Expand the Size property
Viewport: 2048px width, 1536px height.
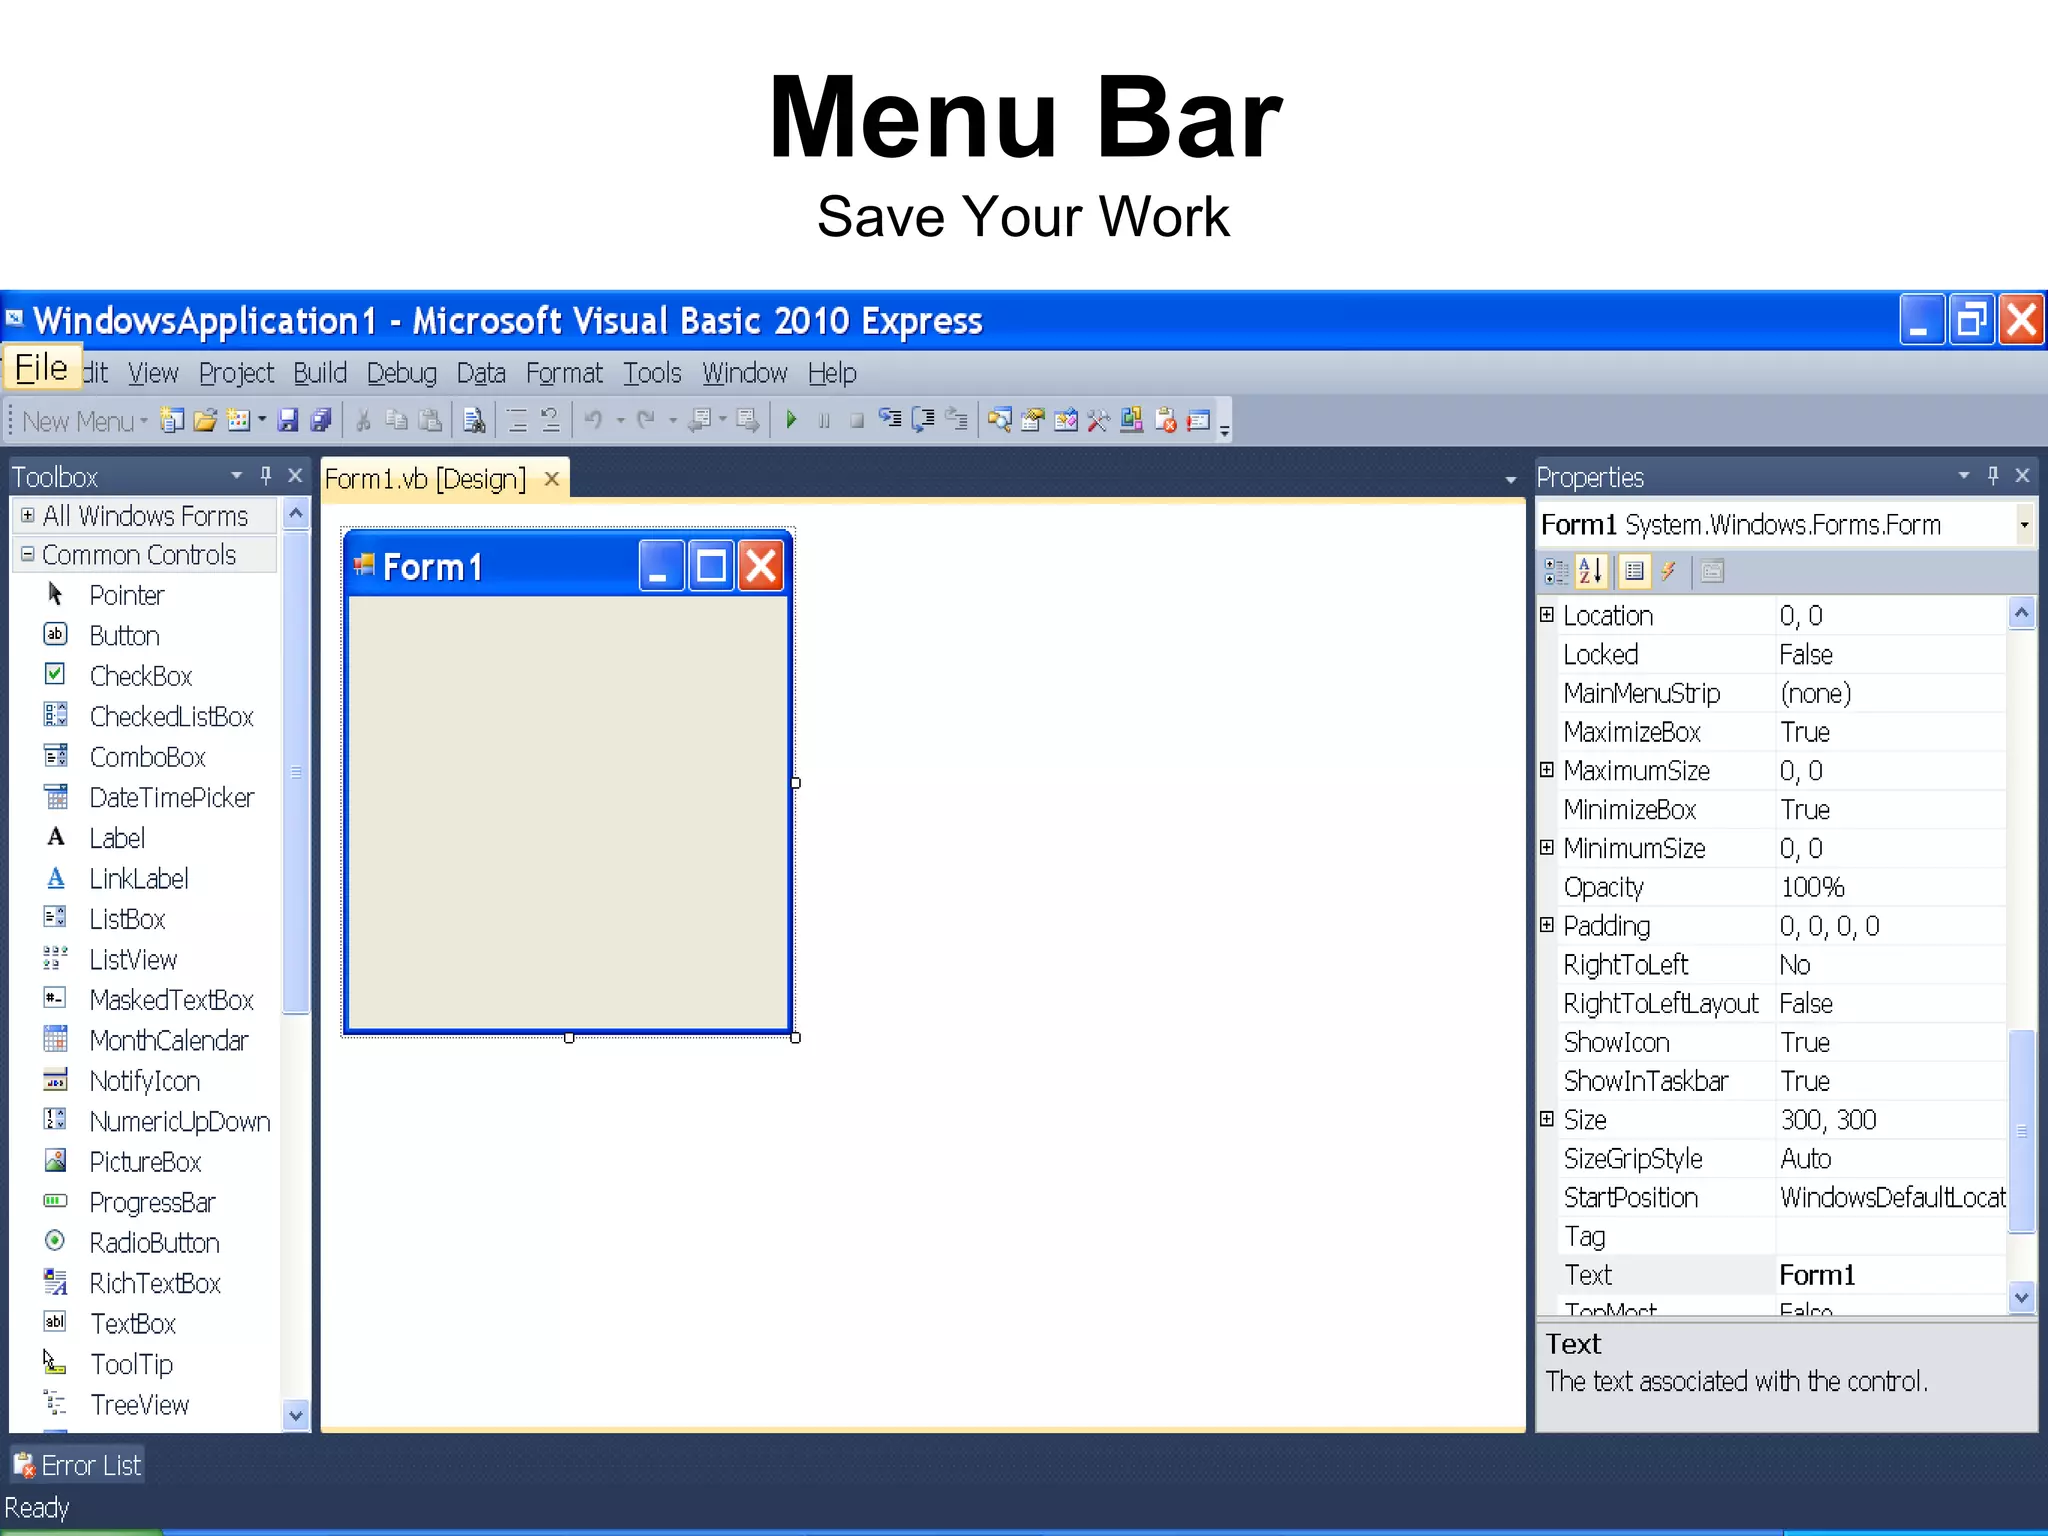[x=1547, y=1119]
